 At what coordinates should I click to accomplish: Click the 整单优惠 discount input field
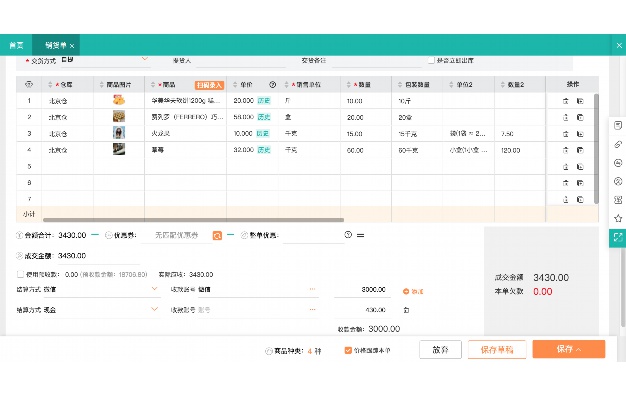click(313, 236)
